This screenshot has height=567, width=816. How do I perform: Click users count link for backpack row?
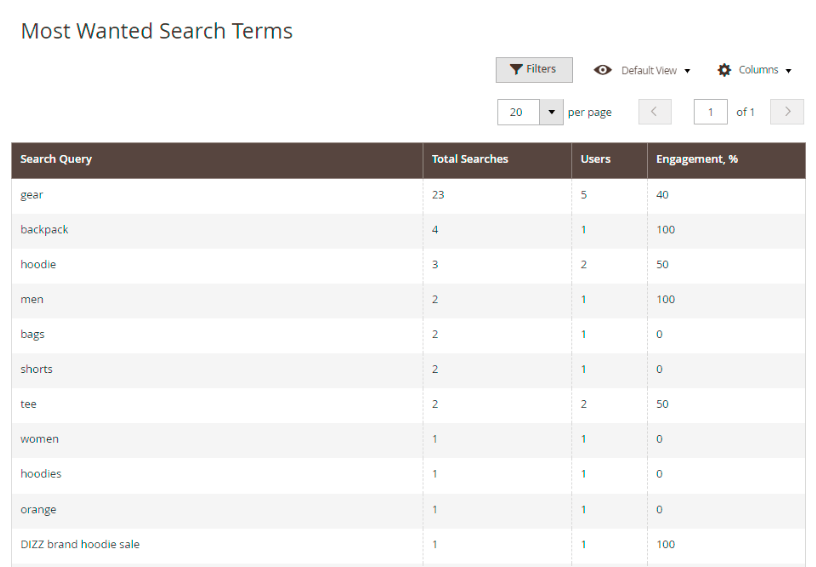coord(584,230)
